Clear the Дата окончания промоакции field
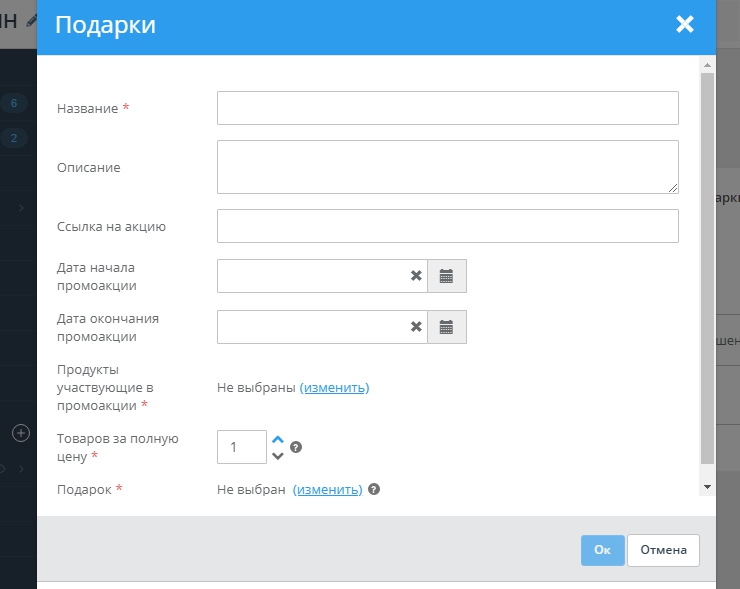The height and width of the screenshot is (589, 740). [416, 327]
